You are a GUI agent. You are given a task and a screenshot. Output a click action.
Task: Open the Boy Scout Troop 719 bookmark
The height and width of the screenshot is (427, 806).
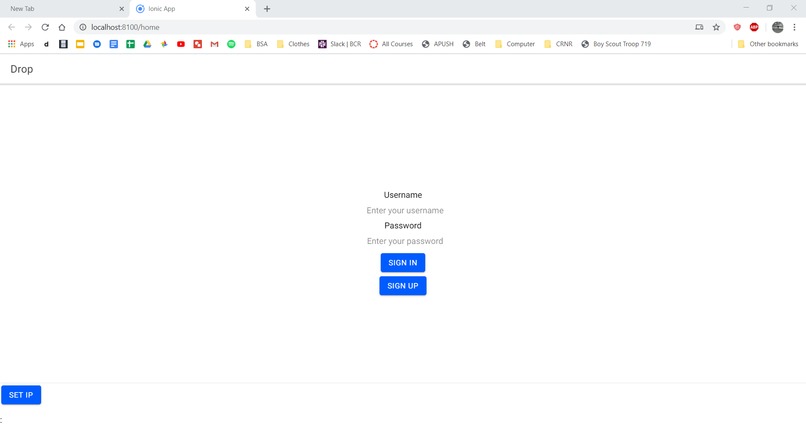pyautogui.click(x=616, y=44)
